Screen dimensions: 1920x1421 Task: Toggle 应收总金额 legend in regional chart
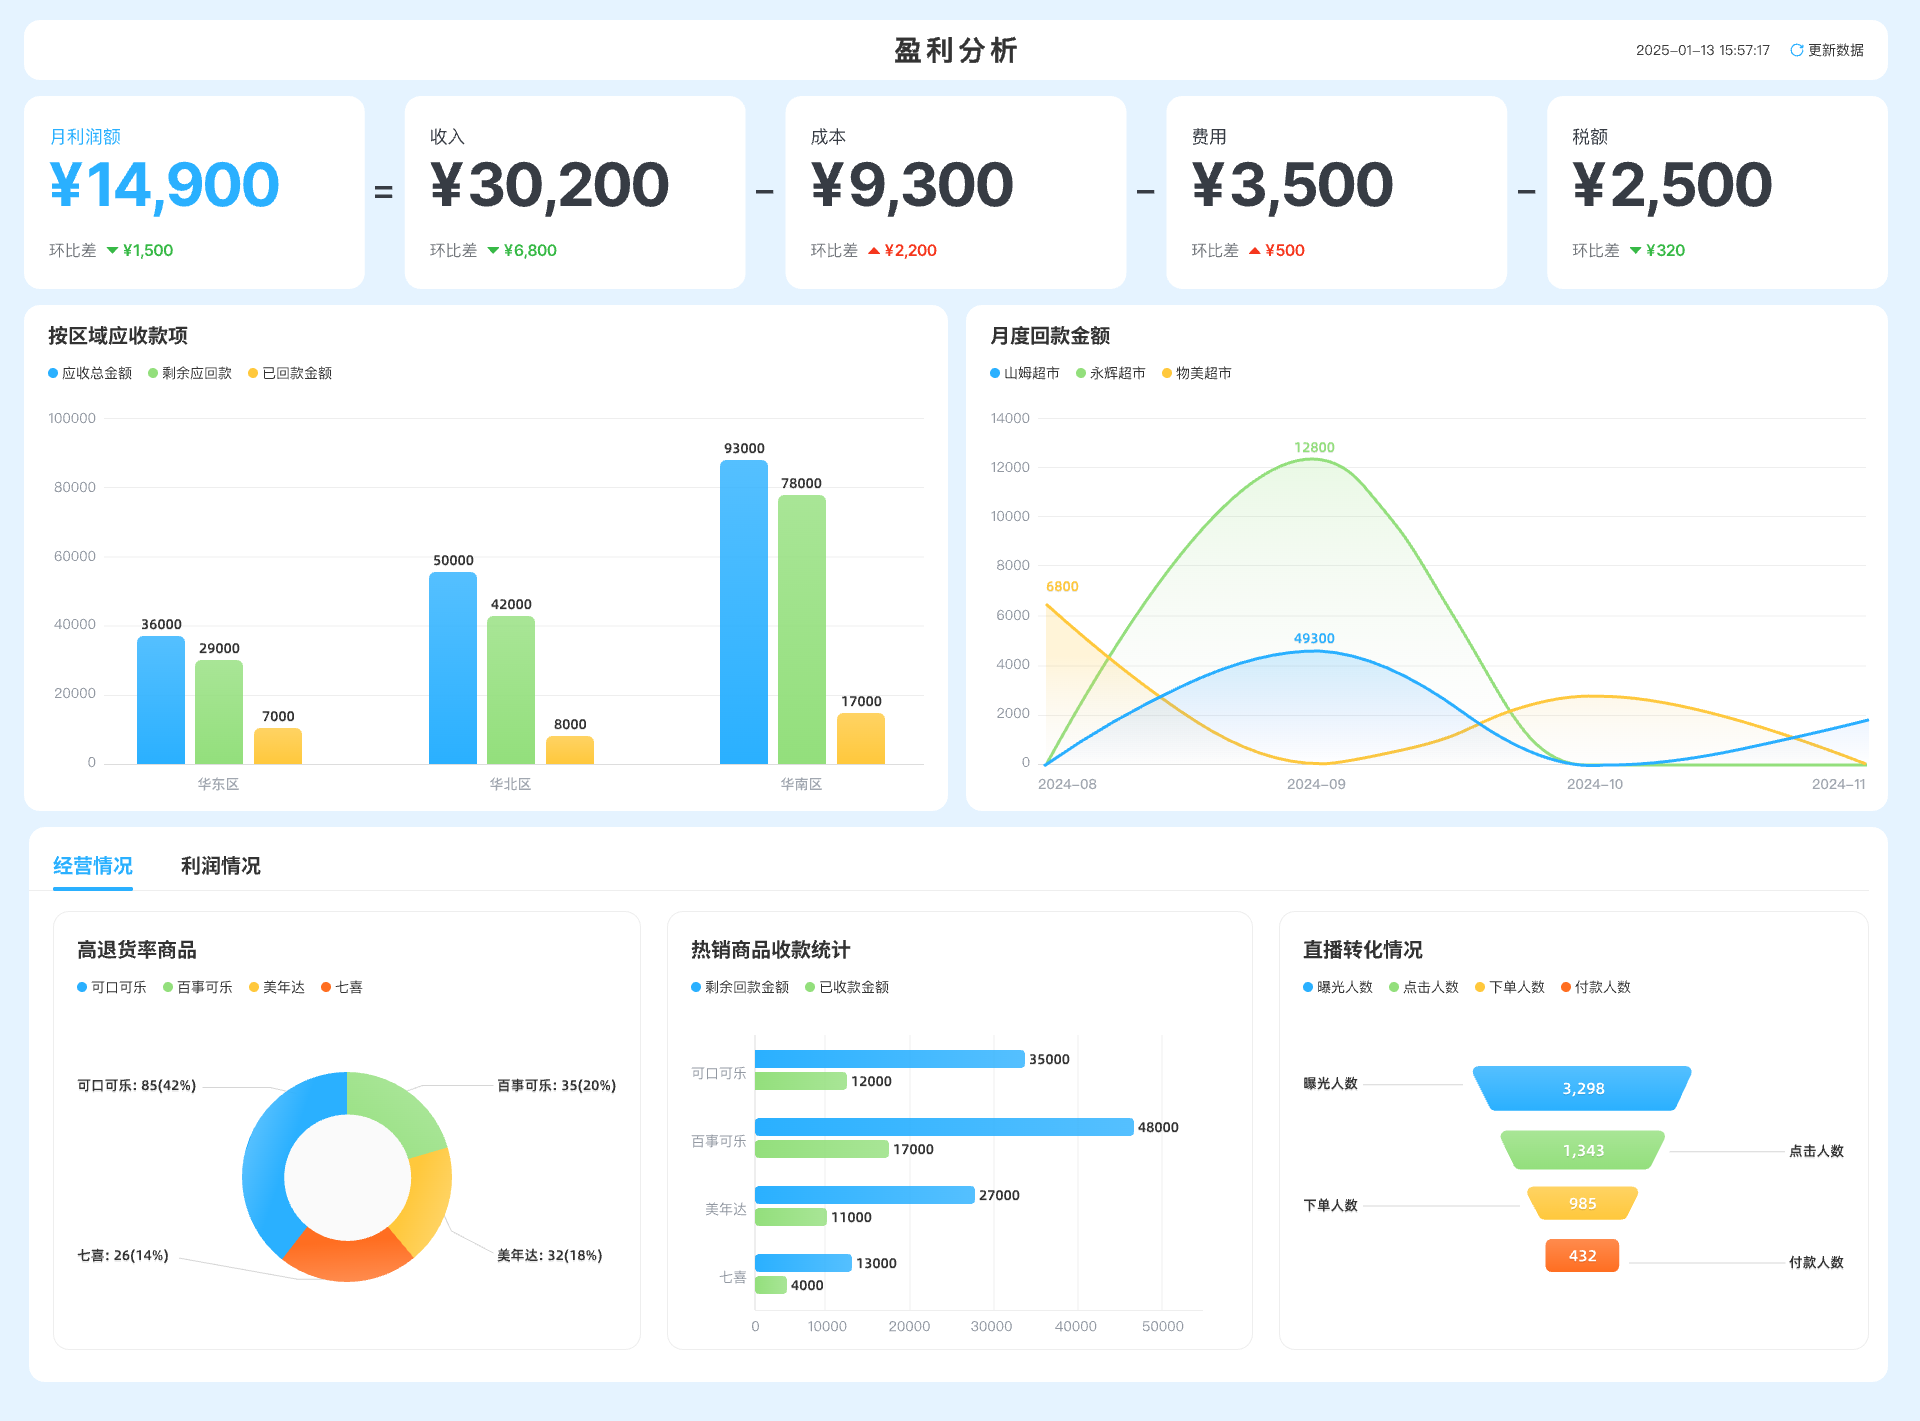click(90, 373)
